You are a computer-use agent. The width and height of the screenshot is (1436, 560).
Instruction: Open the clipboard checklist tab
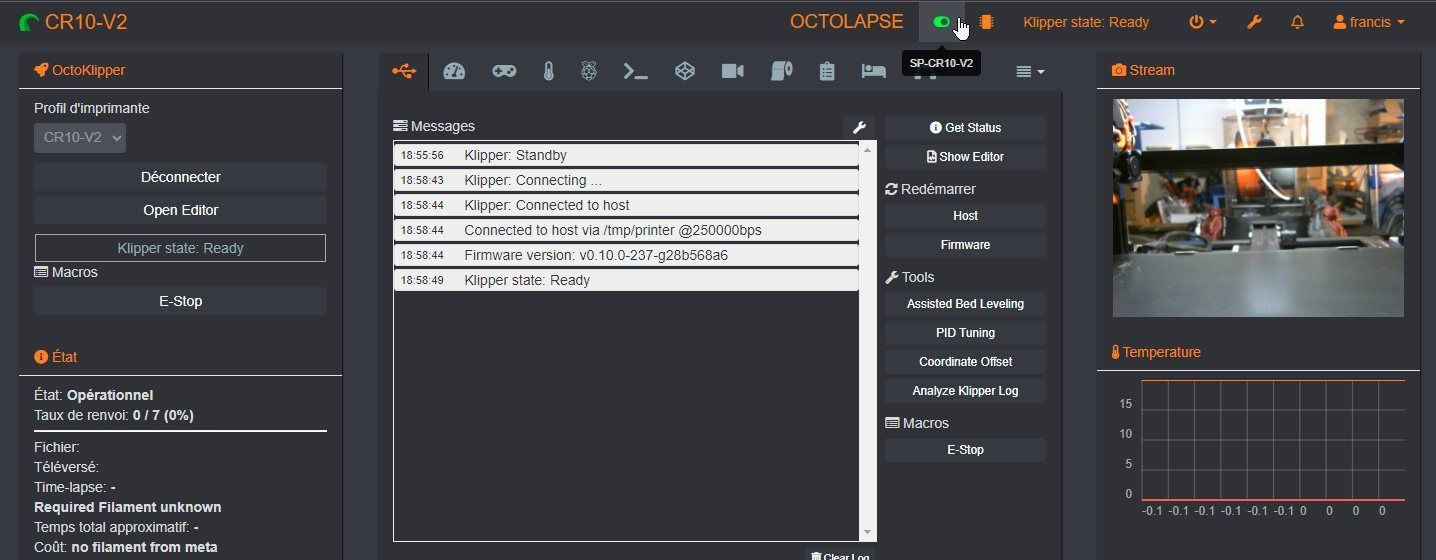[x=826, y=71]
